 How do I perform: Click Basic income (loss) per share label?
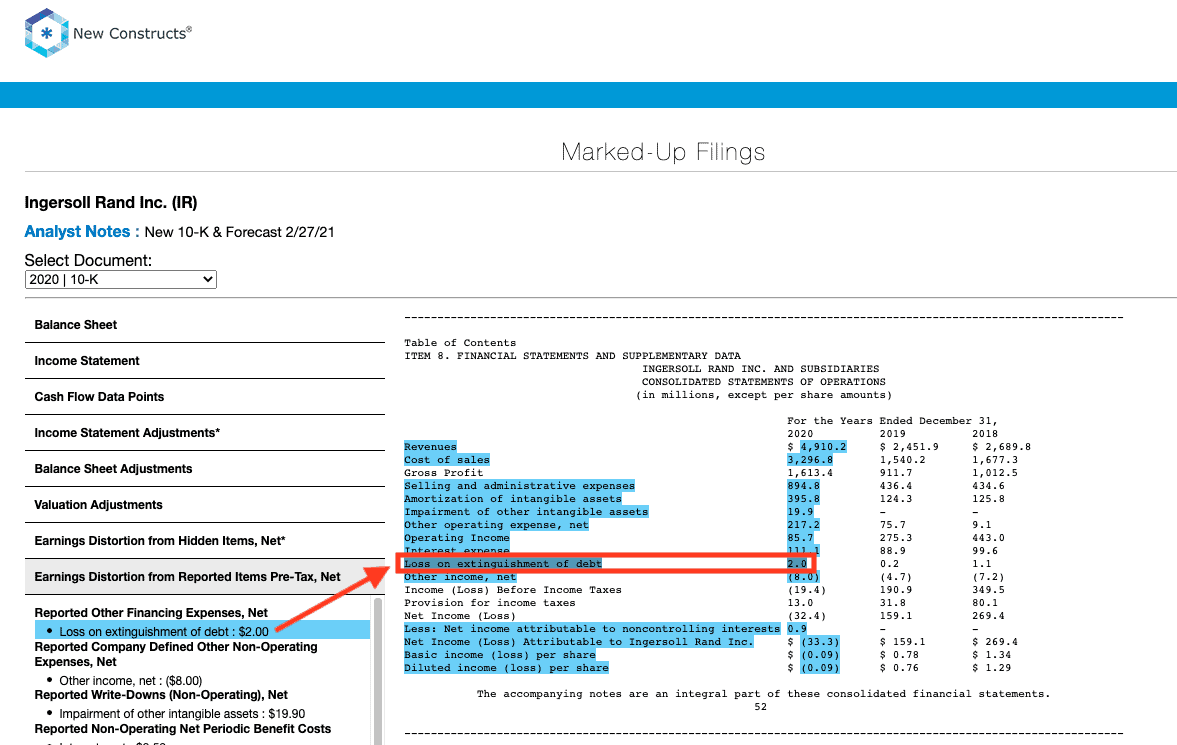pyautogui.click(x=500, y=655)
